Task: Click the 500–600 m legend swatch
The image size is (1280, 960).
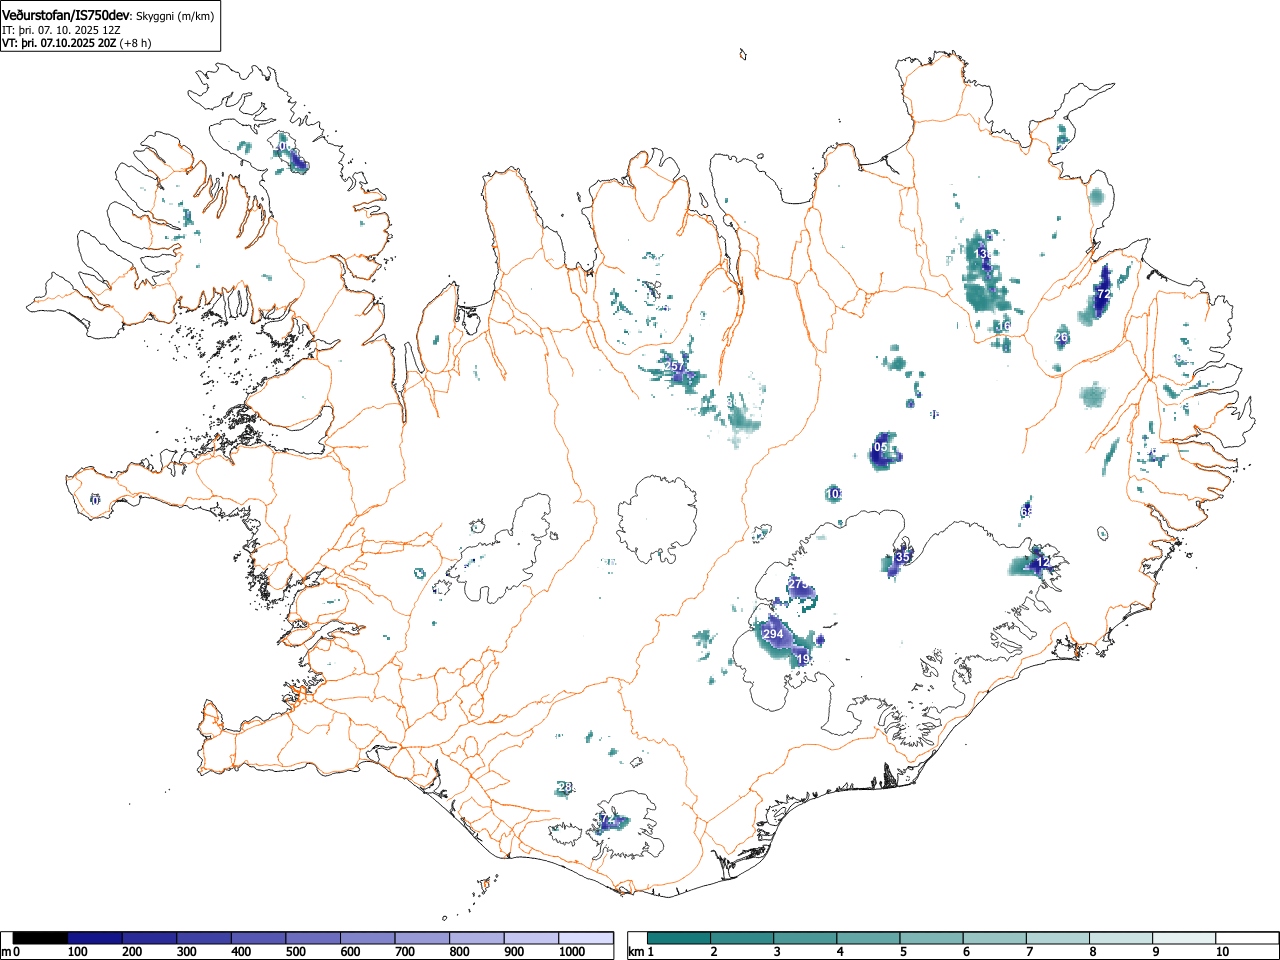Action: click(x=313, y=938)
